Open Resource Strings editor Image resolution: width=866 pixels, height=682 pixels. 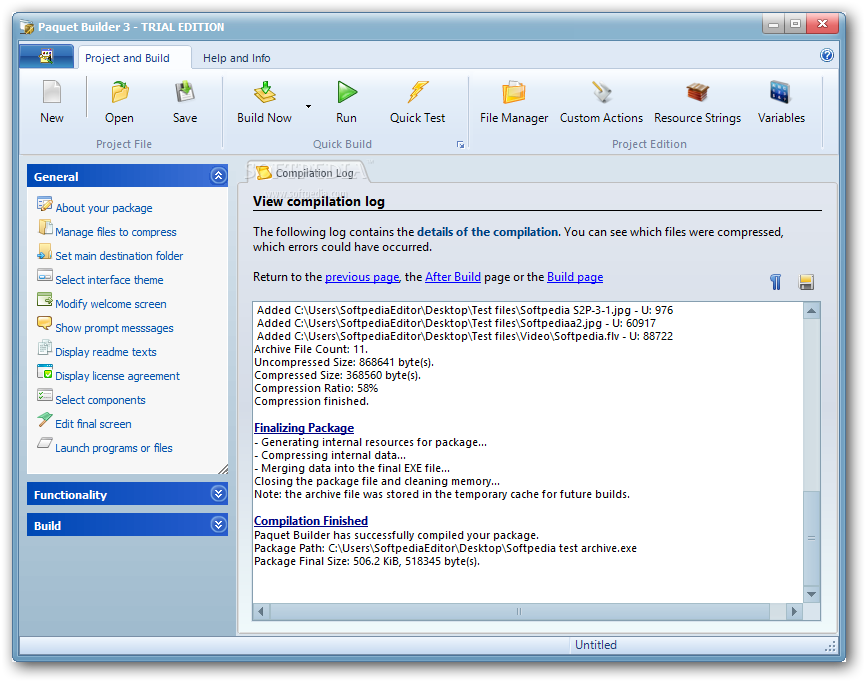click(x=698, y=92)
